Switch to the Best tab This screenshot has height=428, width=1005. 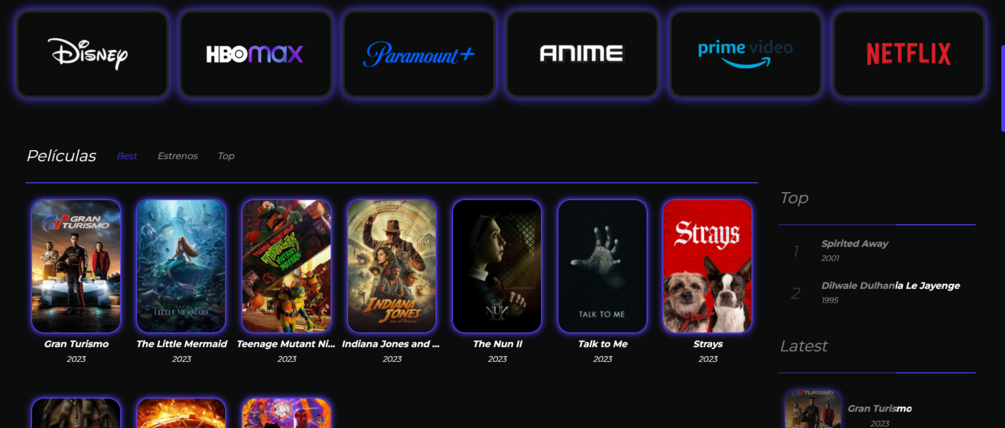point(127,156)
